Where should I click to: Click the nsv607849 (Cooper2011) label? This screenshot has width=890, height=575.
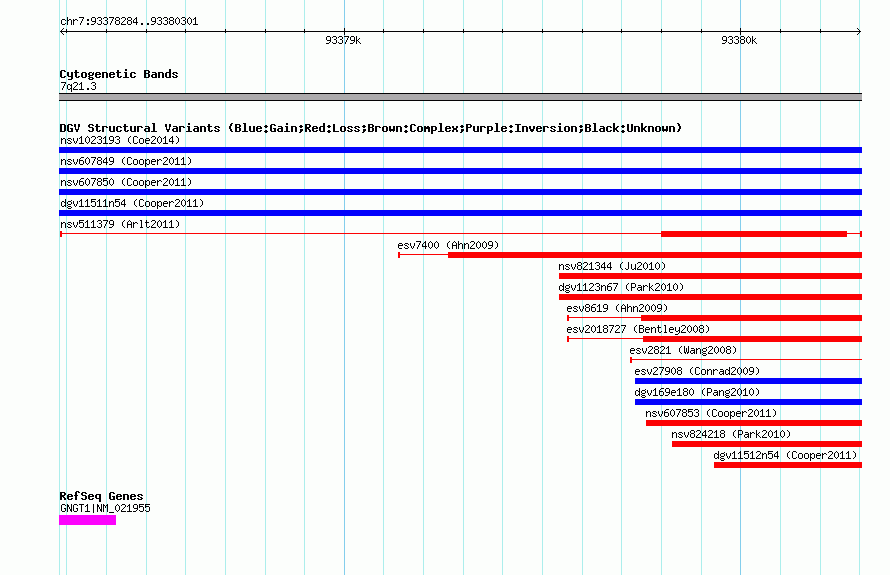click(x=126, y=161)
